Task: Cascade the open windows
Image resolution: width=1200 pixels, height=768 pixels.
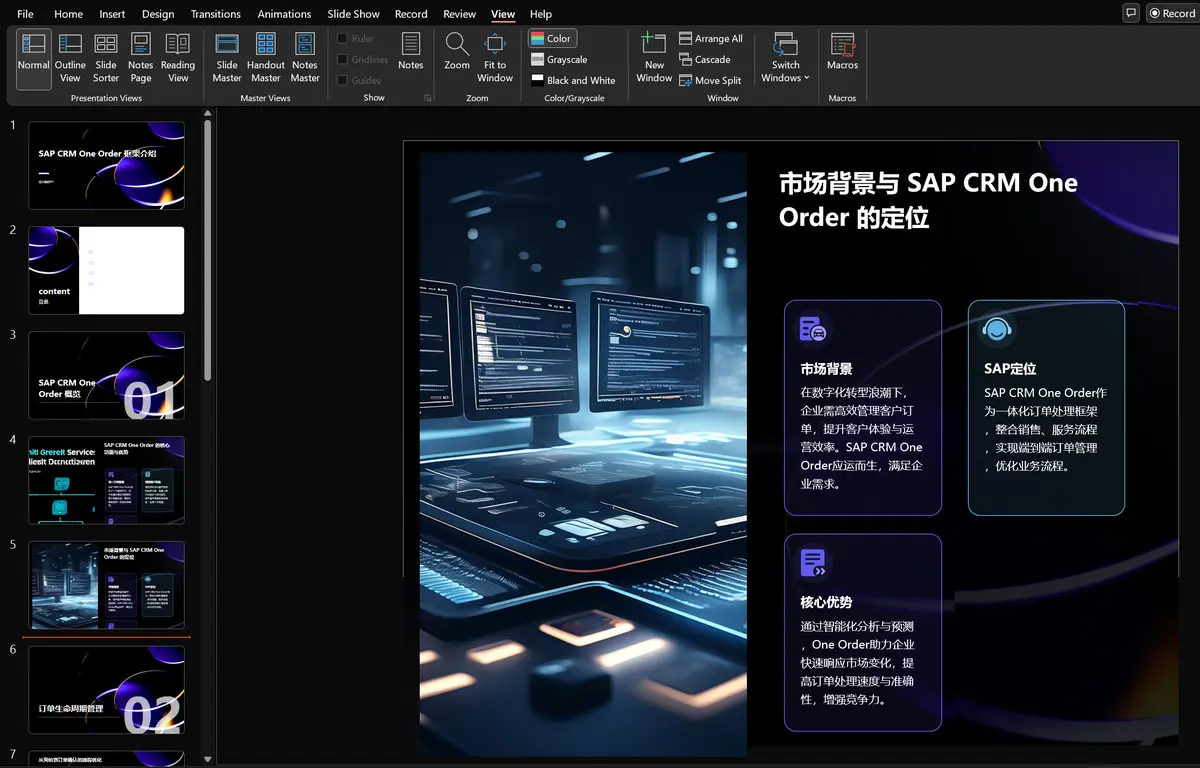Action: [705, 60]
